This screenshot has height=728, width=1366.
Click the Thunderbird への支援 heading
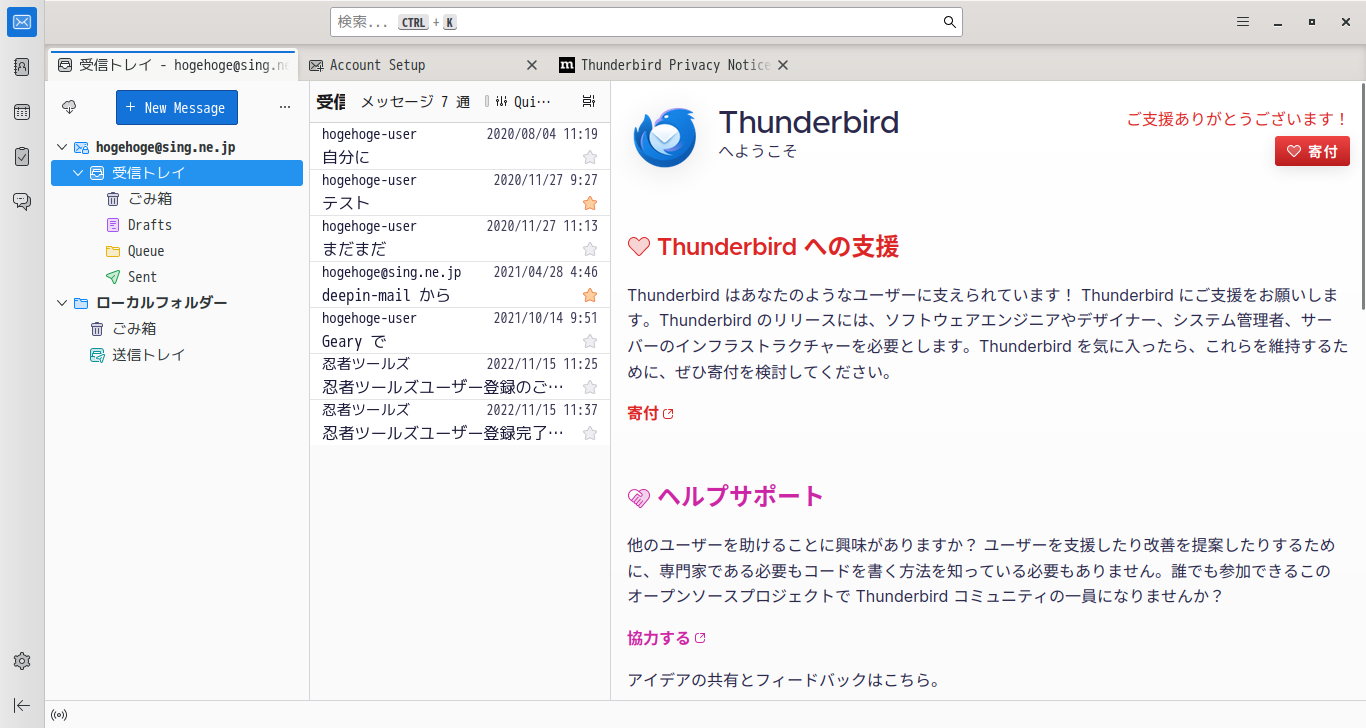pyautogui.click(x=778, y=246)
